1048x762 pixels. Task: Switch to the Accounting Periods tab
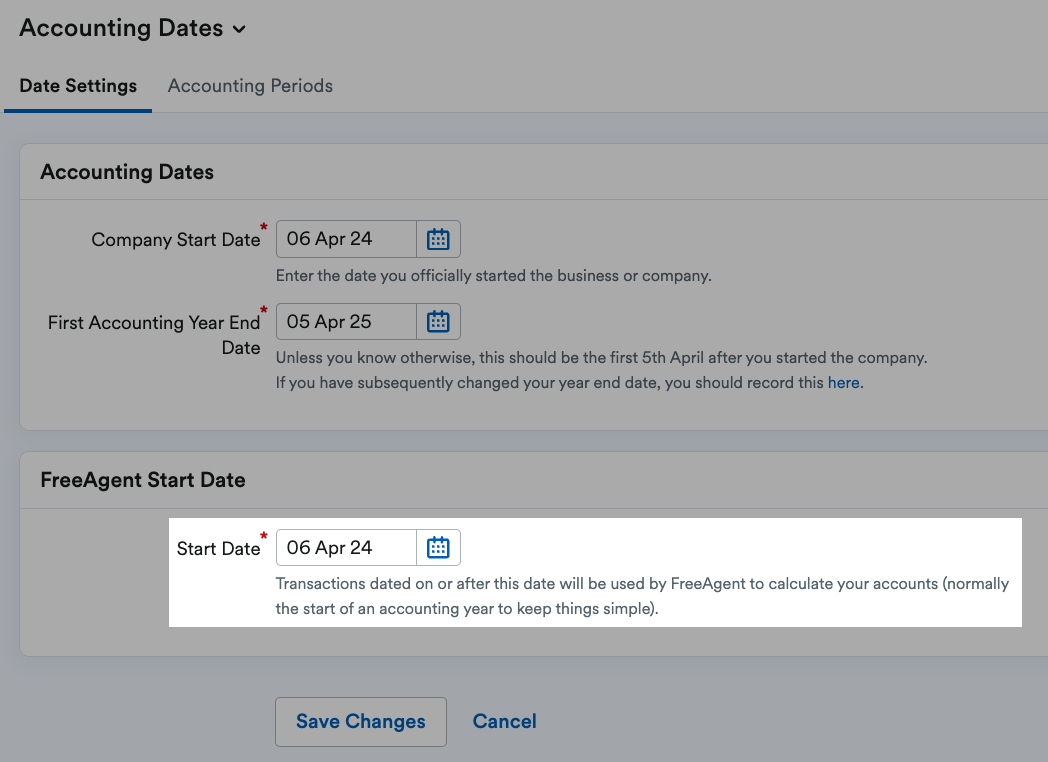pos(250,86)
